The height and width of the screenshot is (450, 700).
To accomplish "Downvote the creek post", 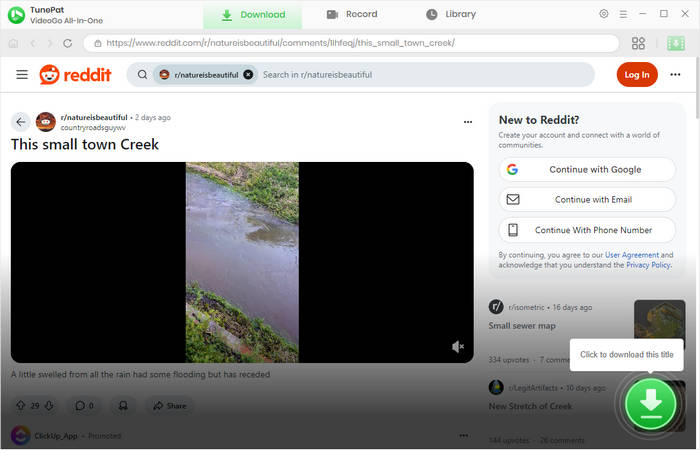I will (x=49, y=405).
